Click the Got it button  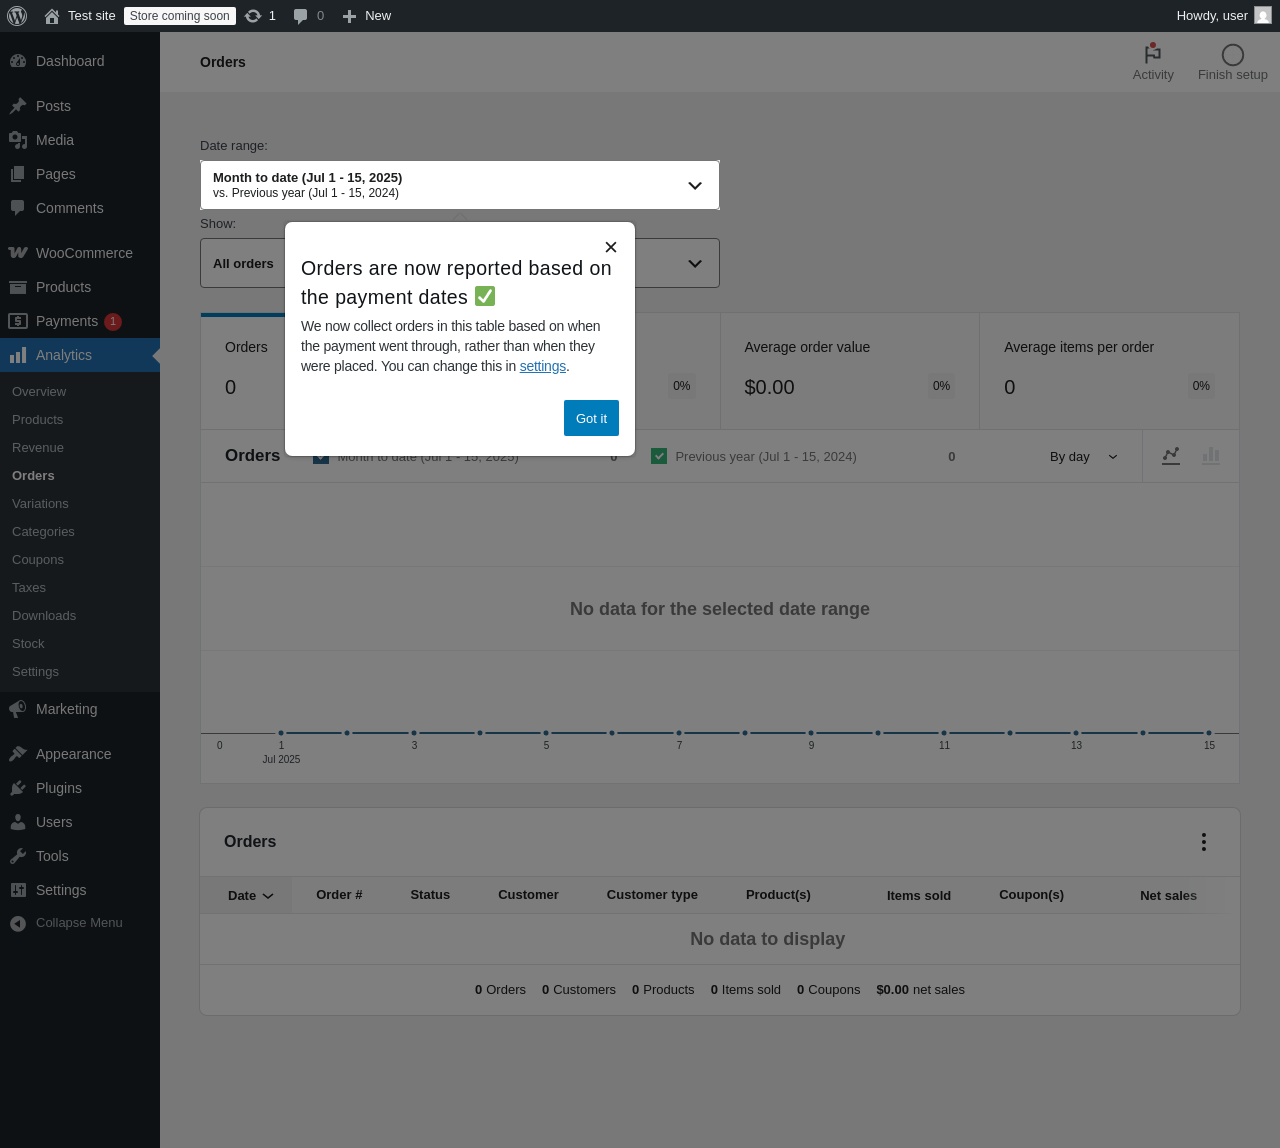(591, 418)
